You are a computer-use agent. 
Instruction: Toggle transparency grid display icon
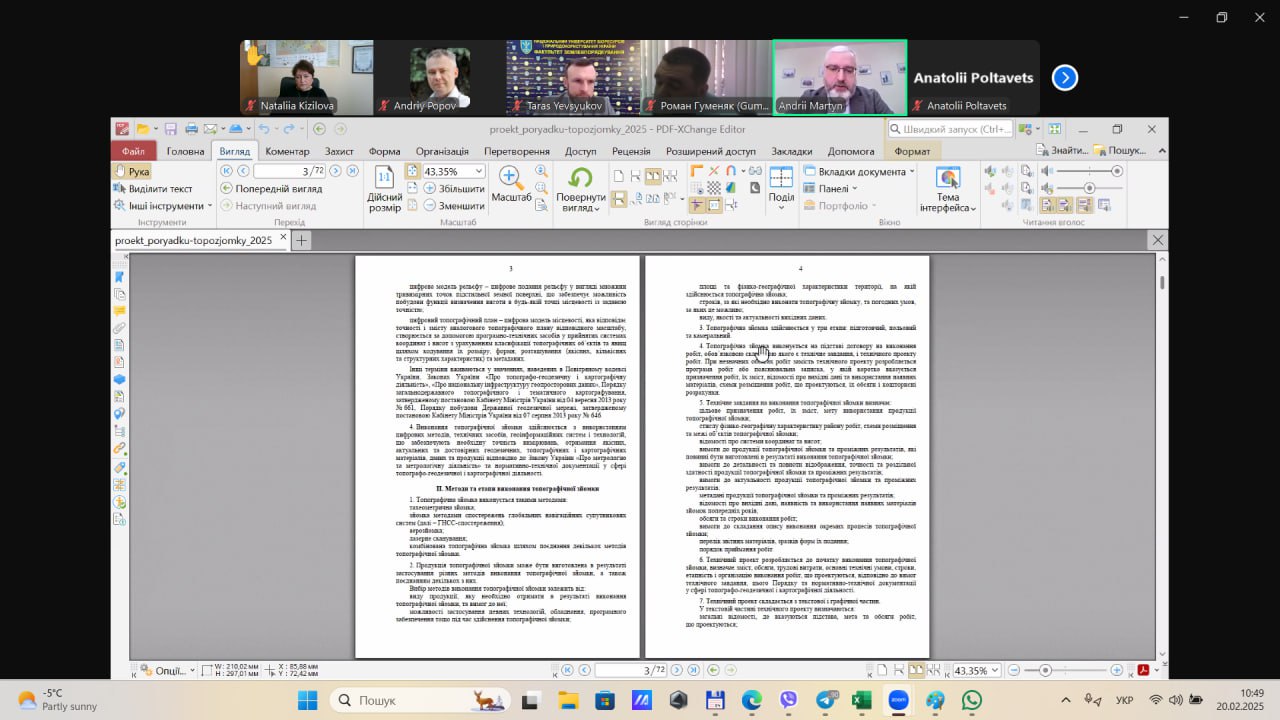(713, 187)
